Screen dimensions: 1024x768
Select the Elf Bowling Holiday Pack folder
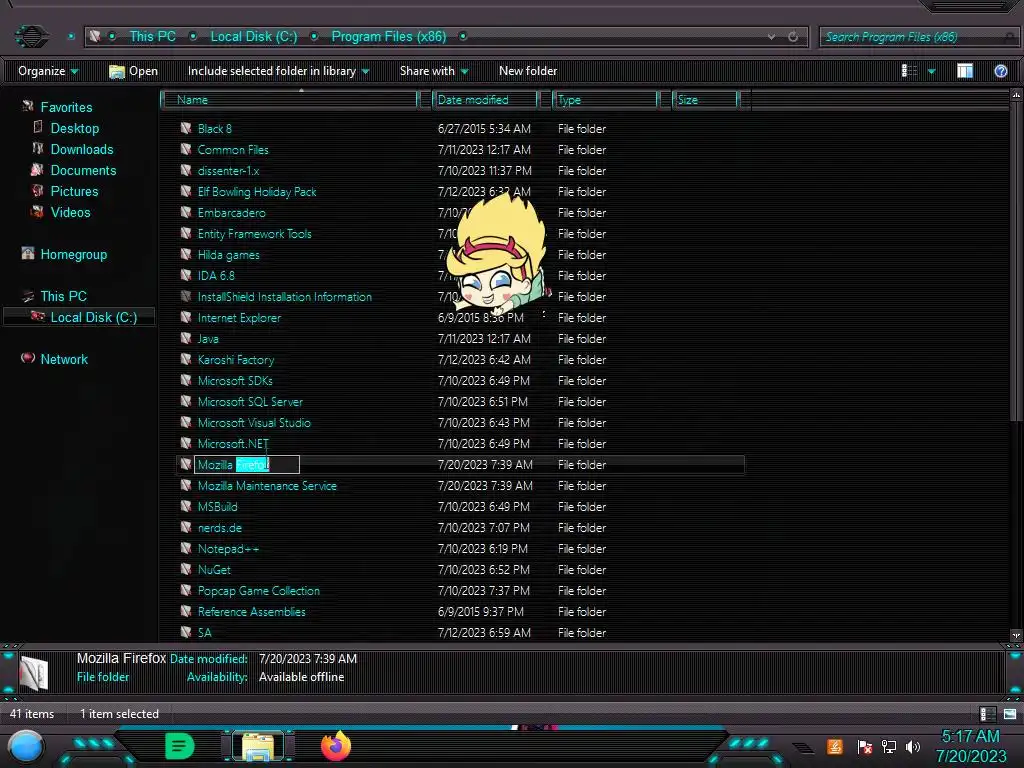257,191
